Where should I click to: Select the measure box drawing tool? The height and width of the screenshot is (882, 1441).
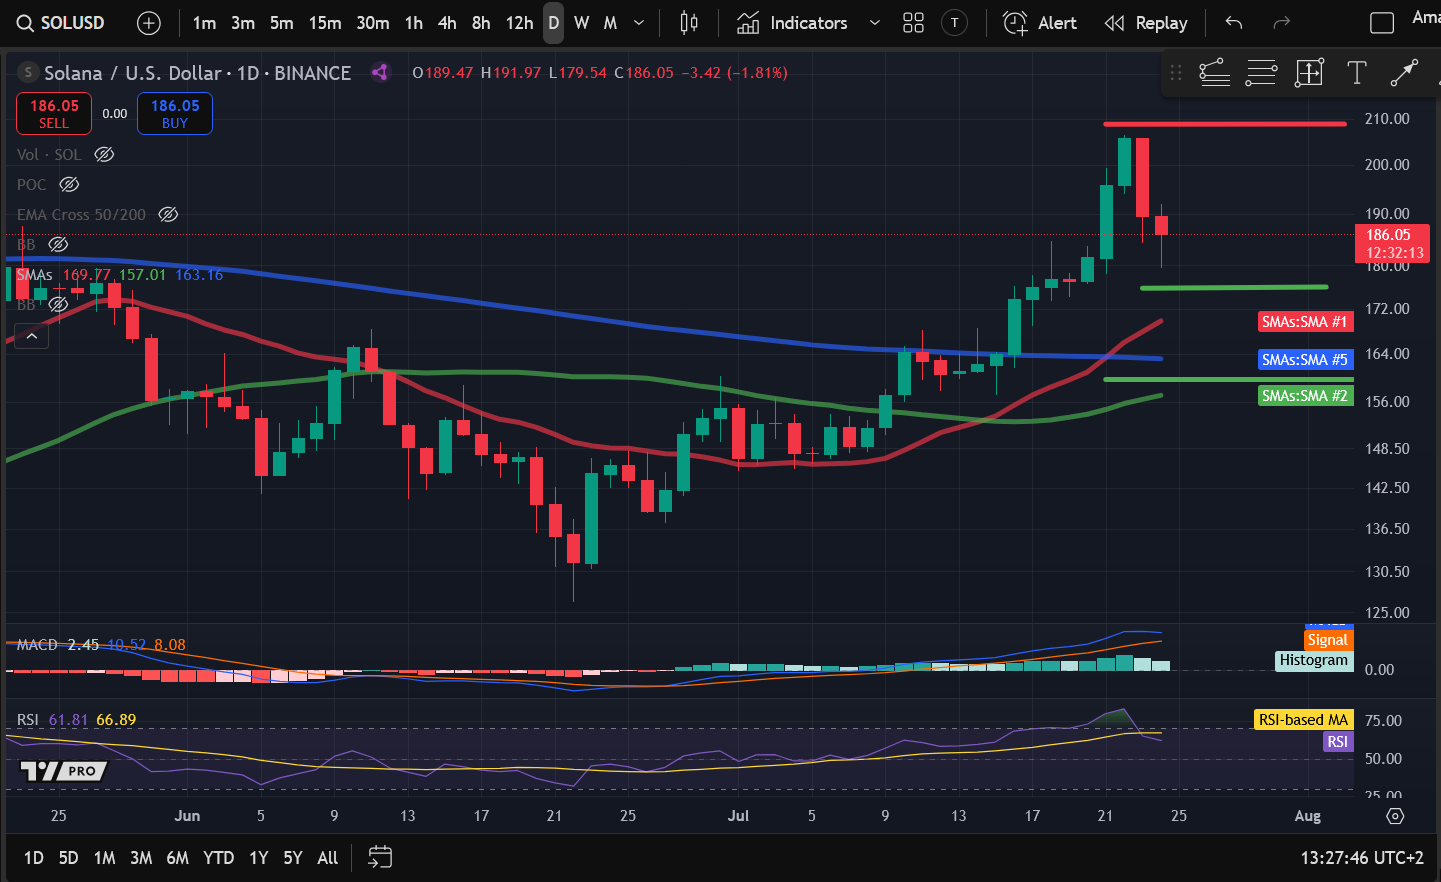pyautogui.click(x=1309, y=72)
